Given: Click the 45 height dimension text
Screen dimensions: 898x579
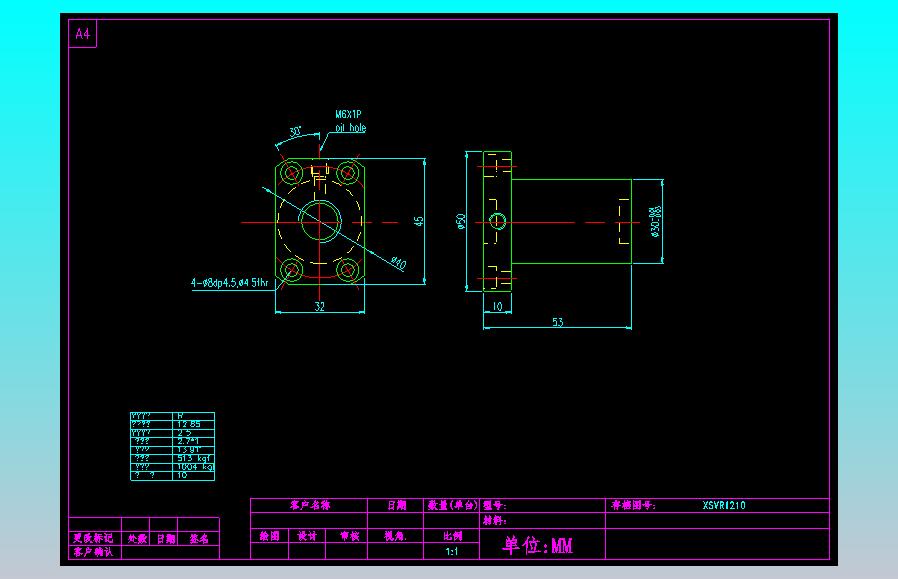Looking at the screenshot, I should coord(419,221).
